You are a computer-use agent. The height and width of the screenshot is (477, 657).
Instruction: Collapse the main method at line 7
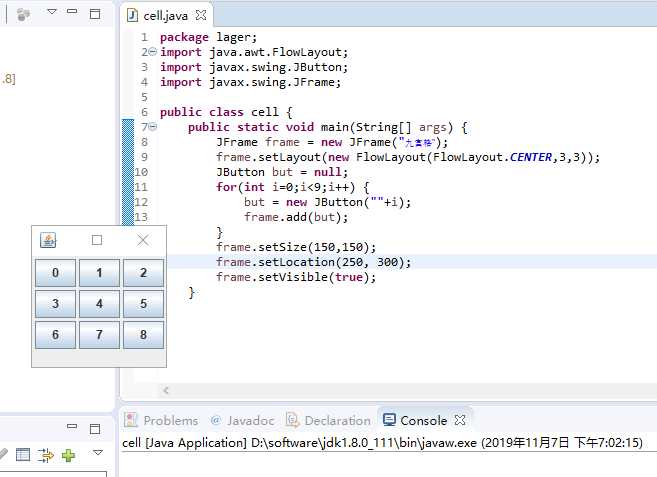click(153, 127)
